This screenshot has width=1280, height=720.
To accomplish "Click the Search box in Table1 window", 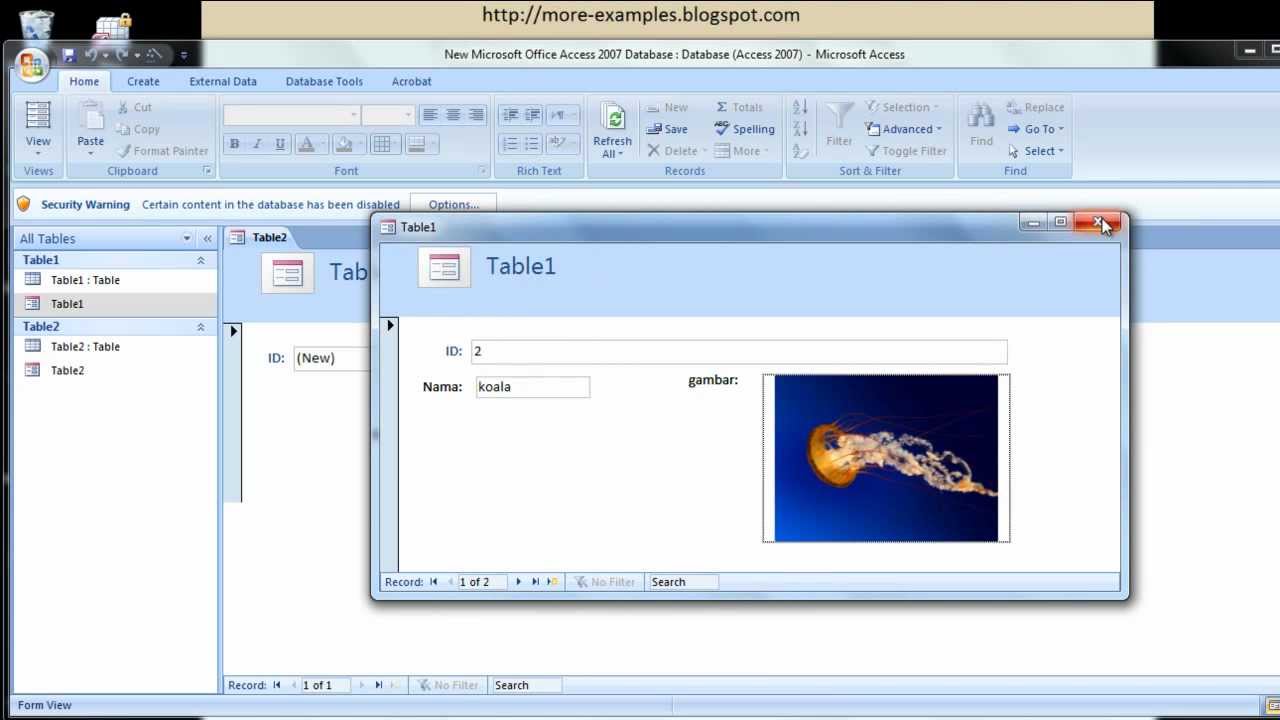I will [683, 582].
